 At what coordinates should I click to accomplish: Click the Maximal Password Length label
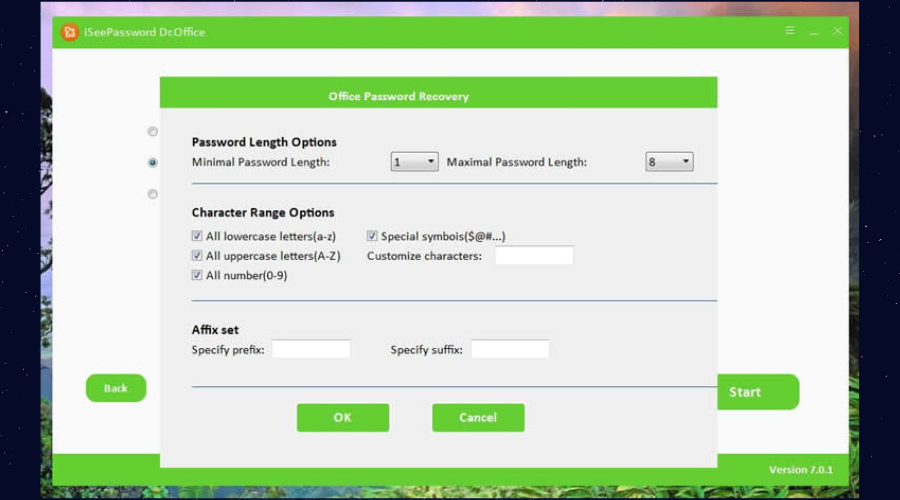(x=517, y=162)
